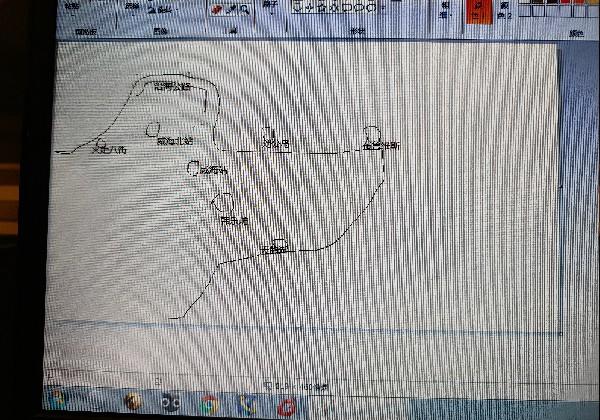This screenshot has width=600, height=420.
Task: Pick the Color picker eyedropper tool
Action: 231,9
